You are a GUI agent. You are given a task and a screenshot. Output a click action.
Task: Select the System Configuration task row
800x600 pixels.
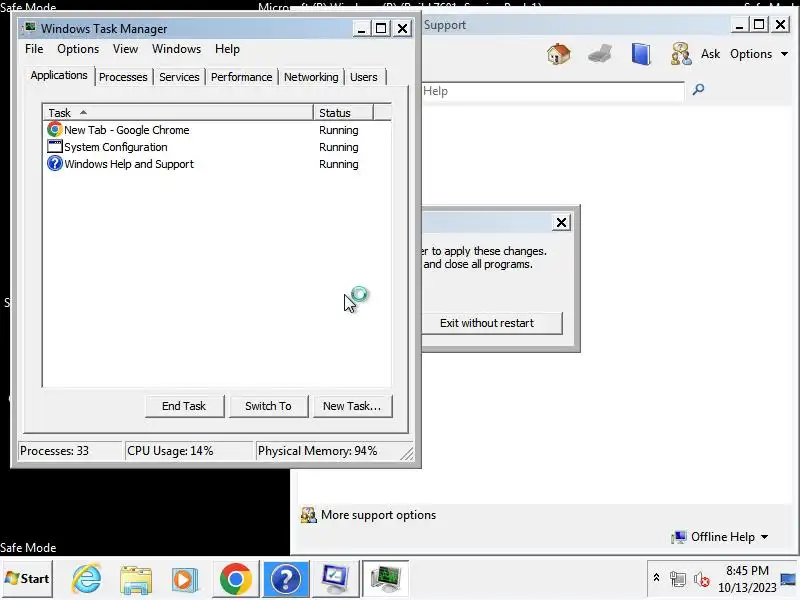[x=218, y=147]
